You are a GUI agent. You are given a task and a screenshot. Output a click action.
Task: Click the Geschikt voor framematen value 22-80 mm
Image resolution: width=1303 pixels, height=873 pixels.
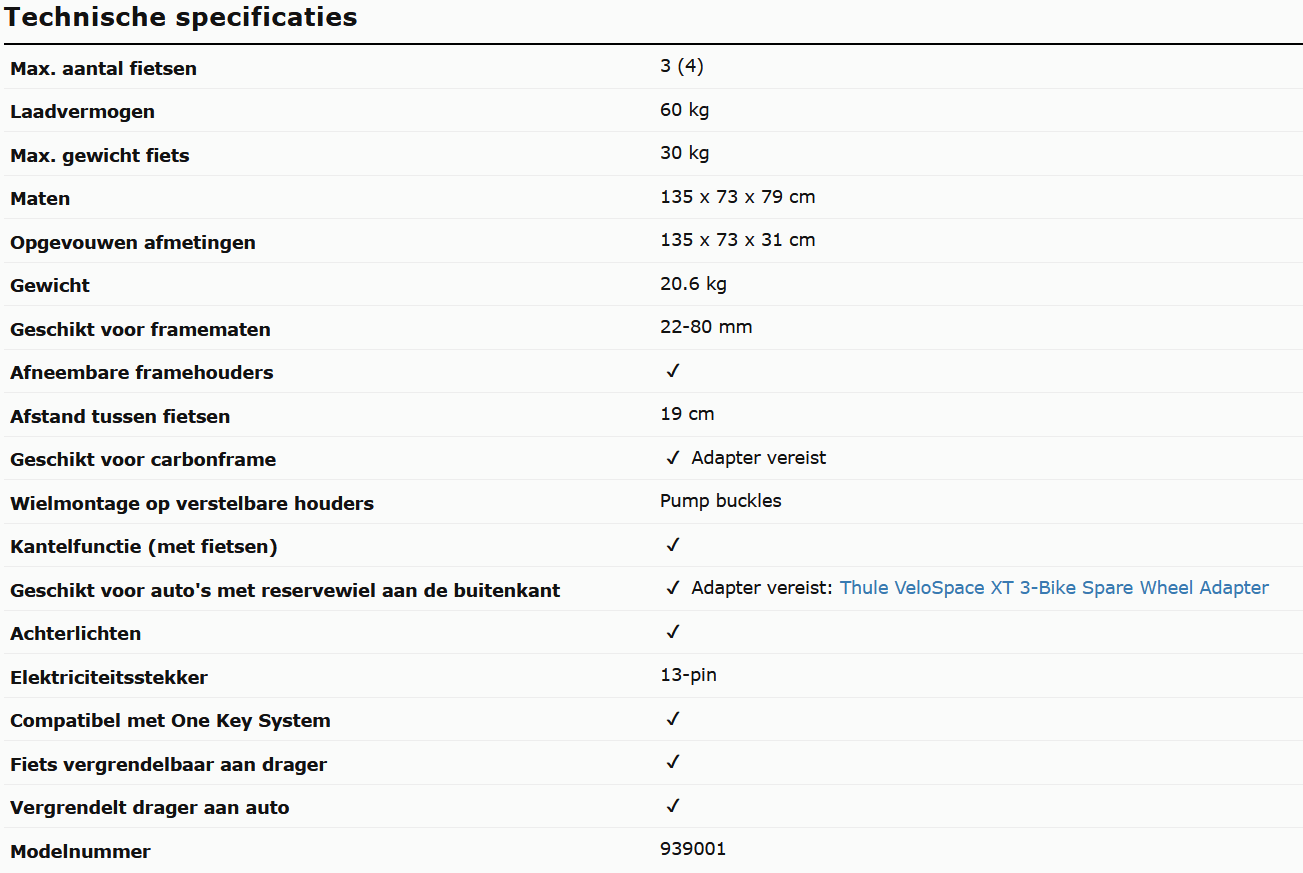tap(706, 327)
